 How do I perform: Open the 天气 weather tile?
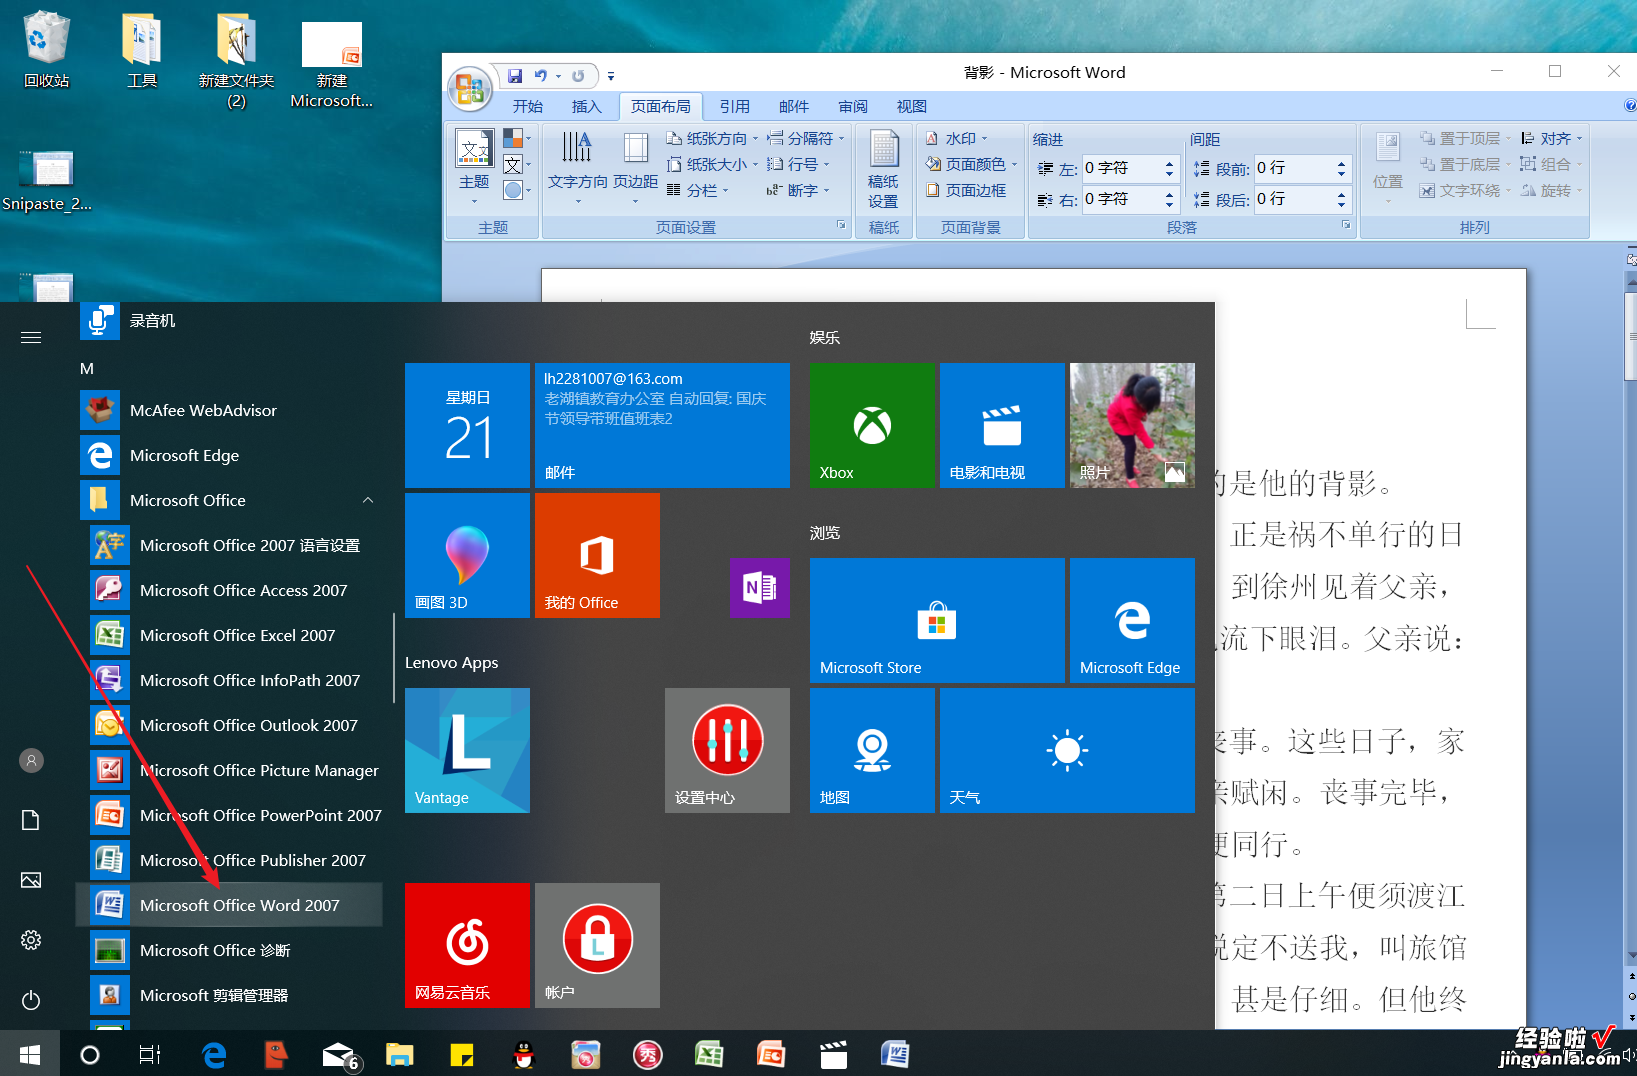point(1067,750)
